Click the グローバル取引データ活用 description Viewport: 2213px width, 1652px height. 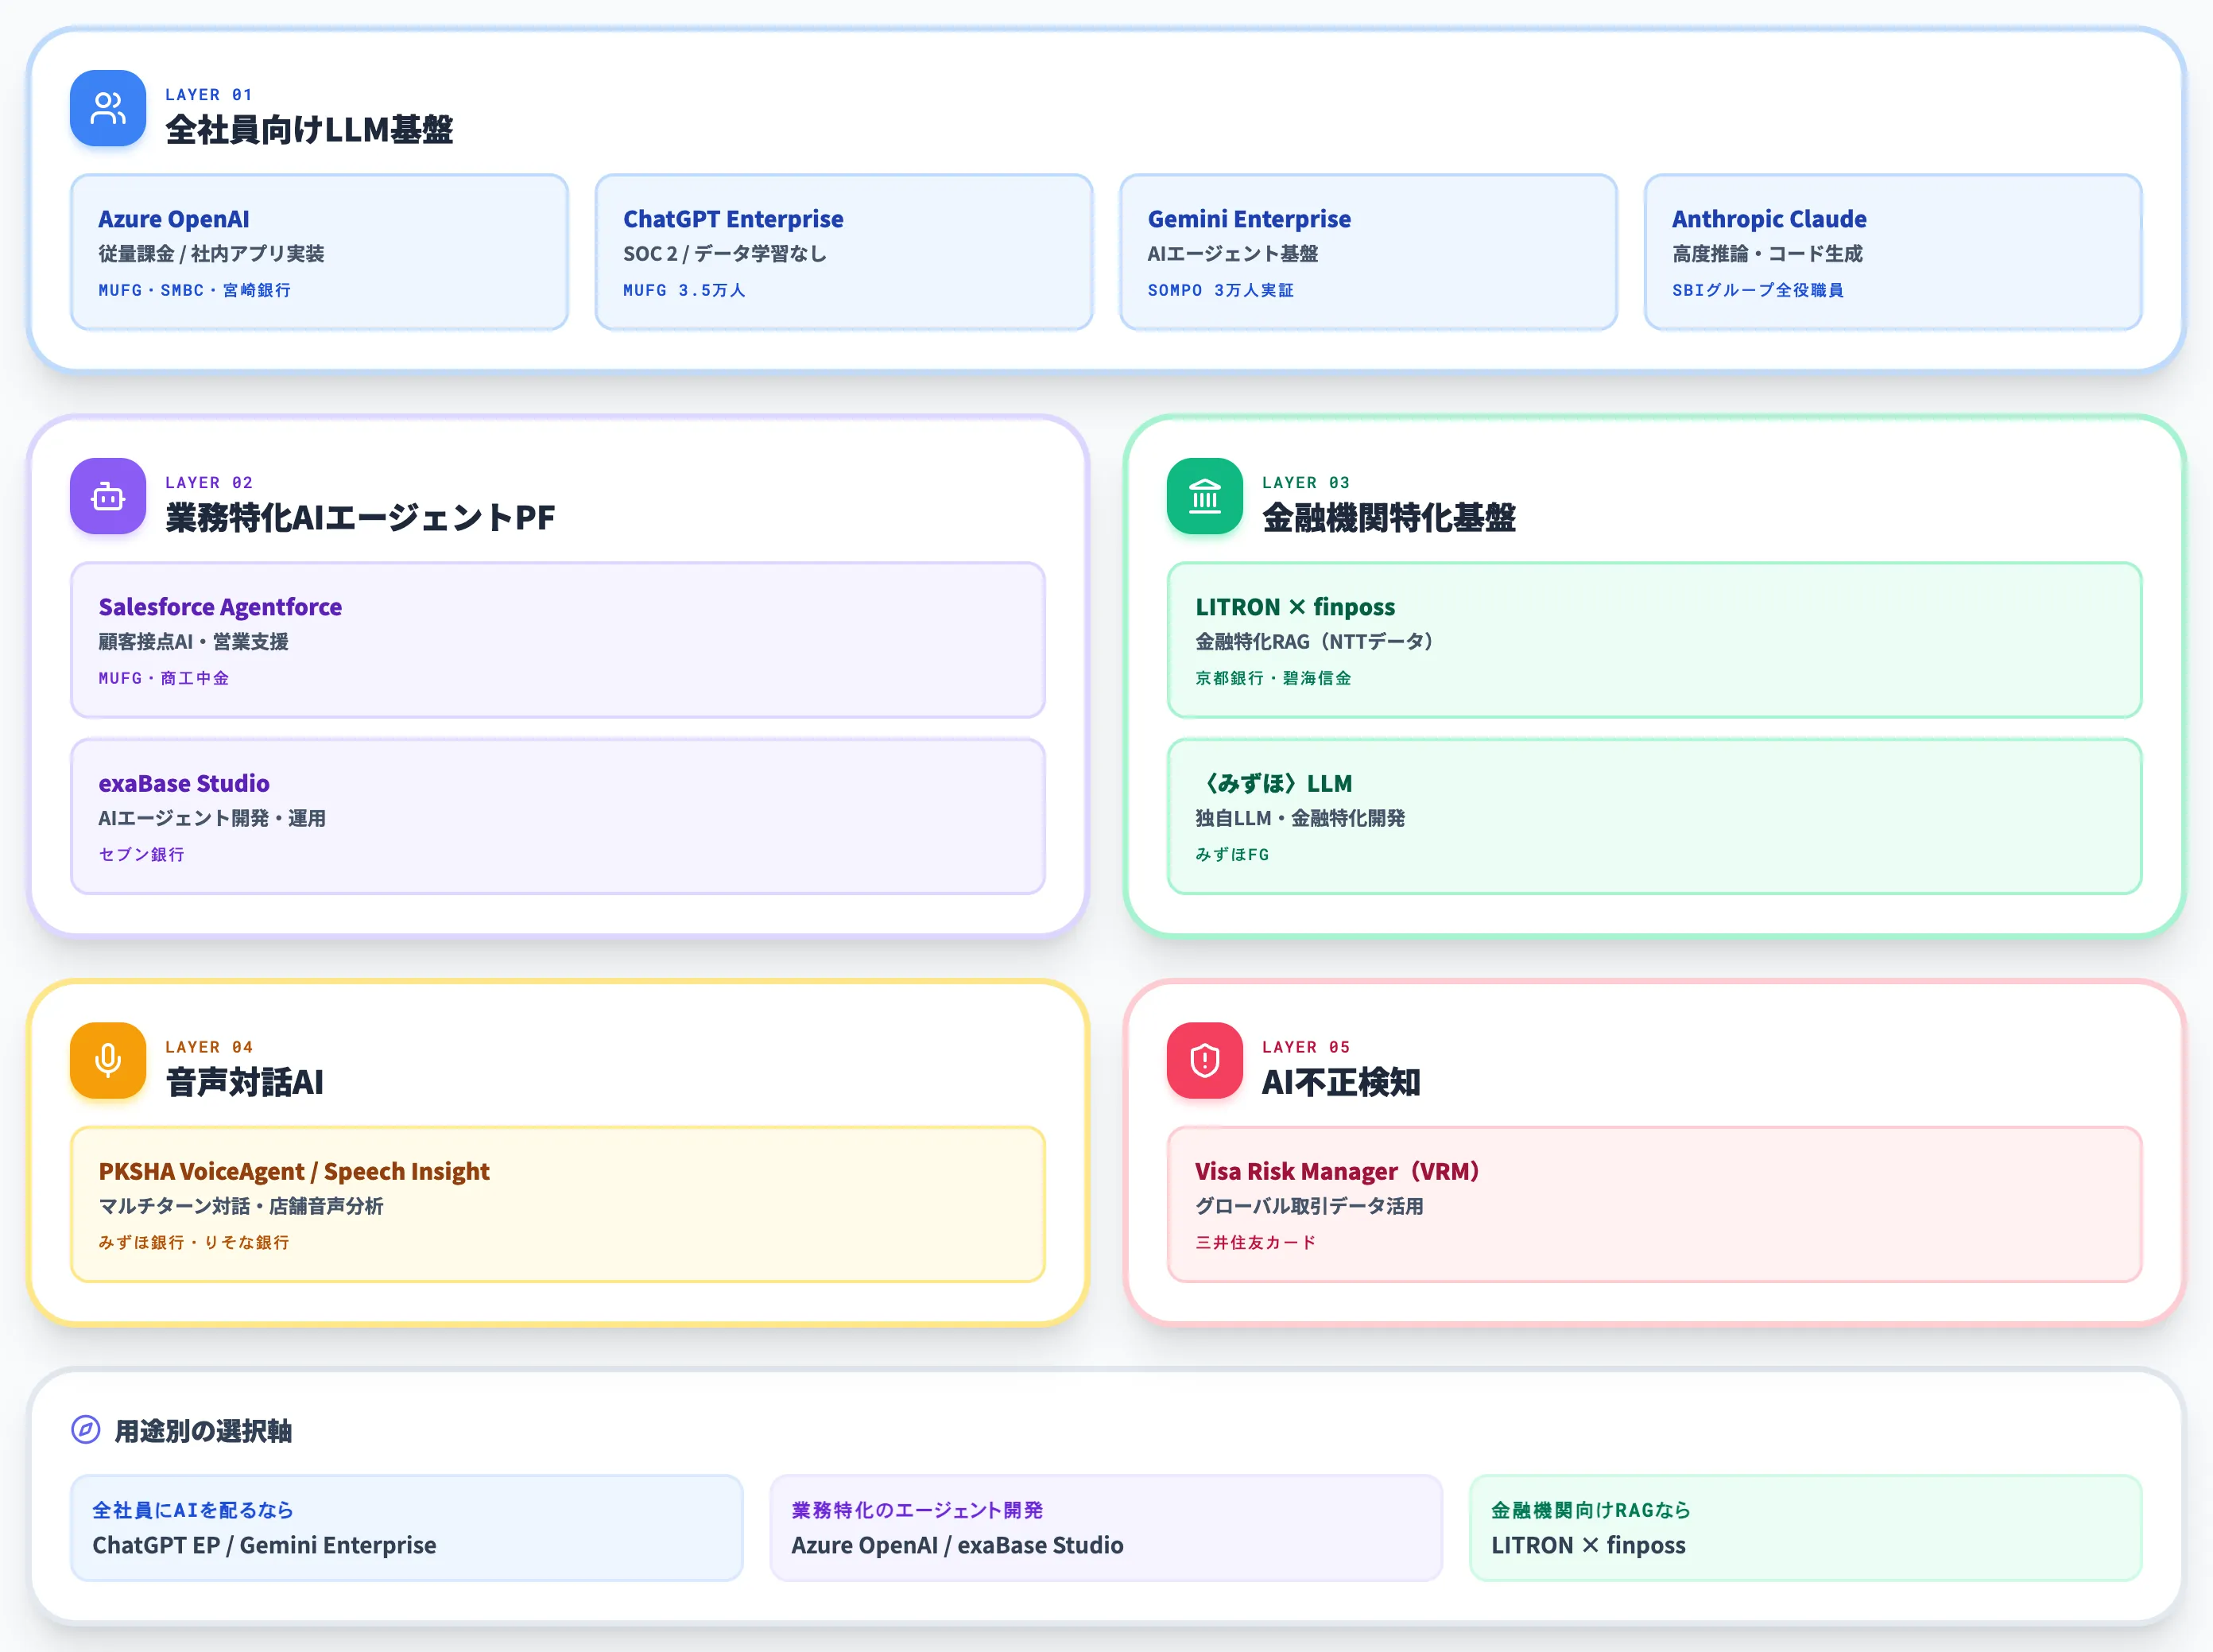click(x=1309, y=1206)
